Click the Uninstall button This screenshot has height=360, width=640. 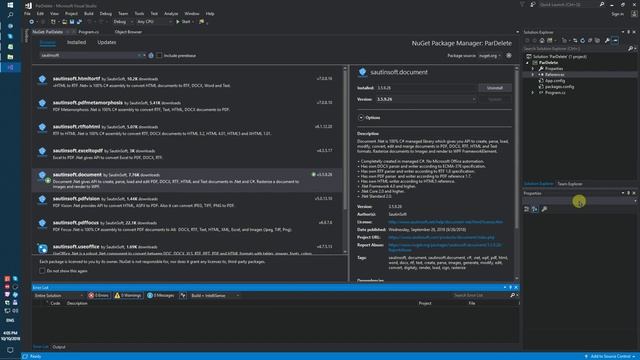(x=495, y=88)
